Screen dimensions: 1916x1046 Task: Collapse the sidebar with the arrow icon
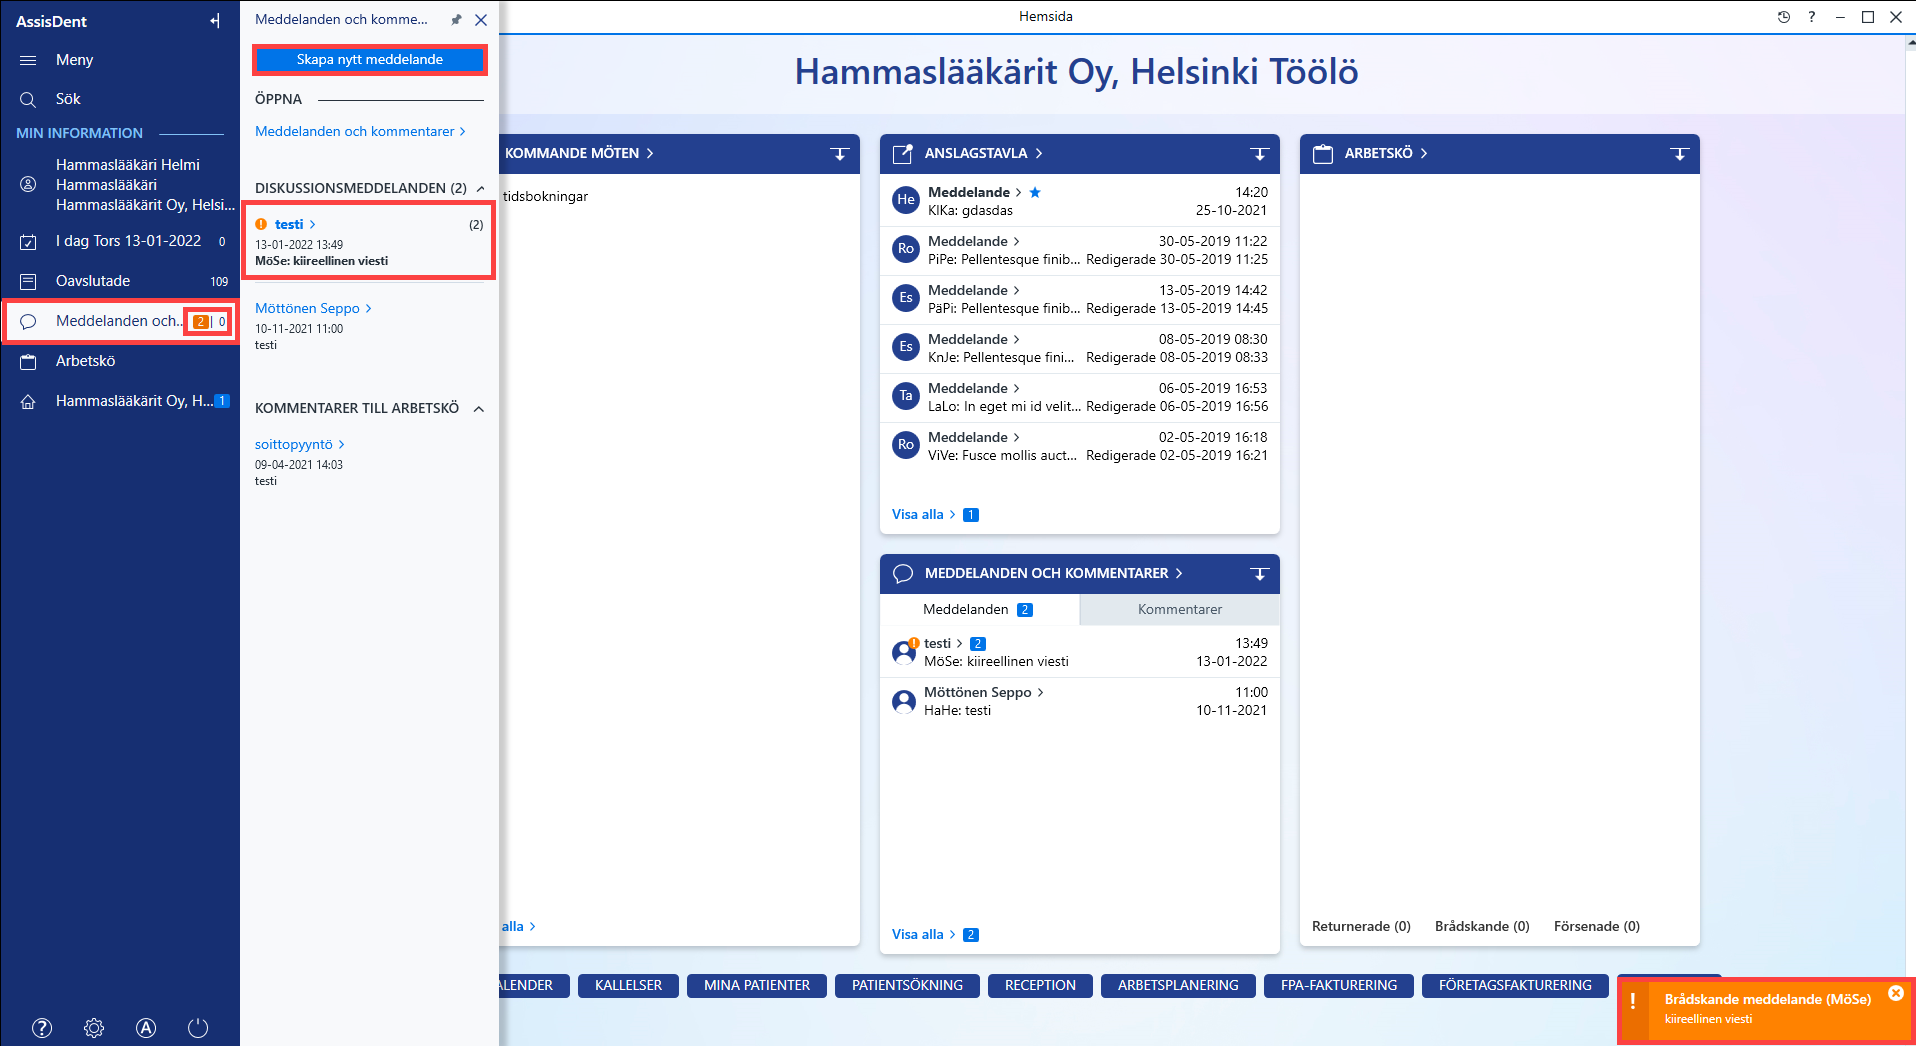(215, 21)
